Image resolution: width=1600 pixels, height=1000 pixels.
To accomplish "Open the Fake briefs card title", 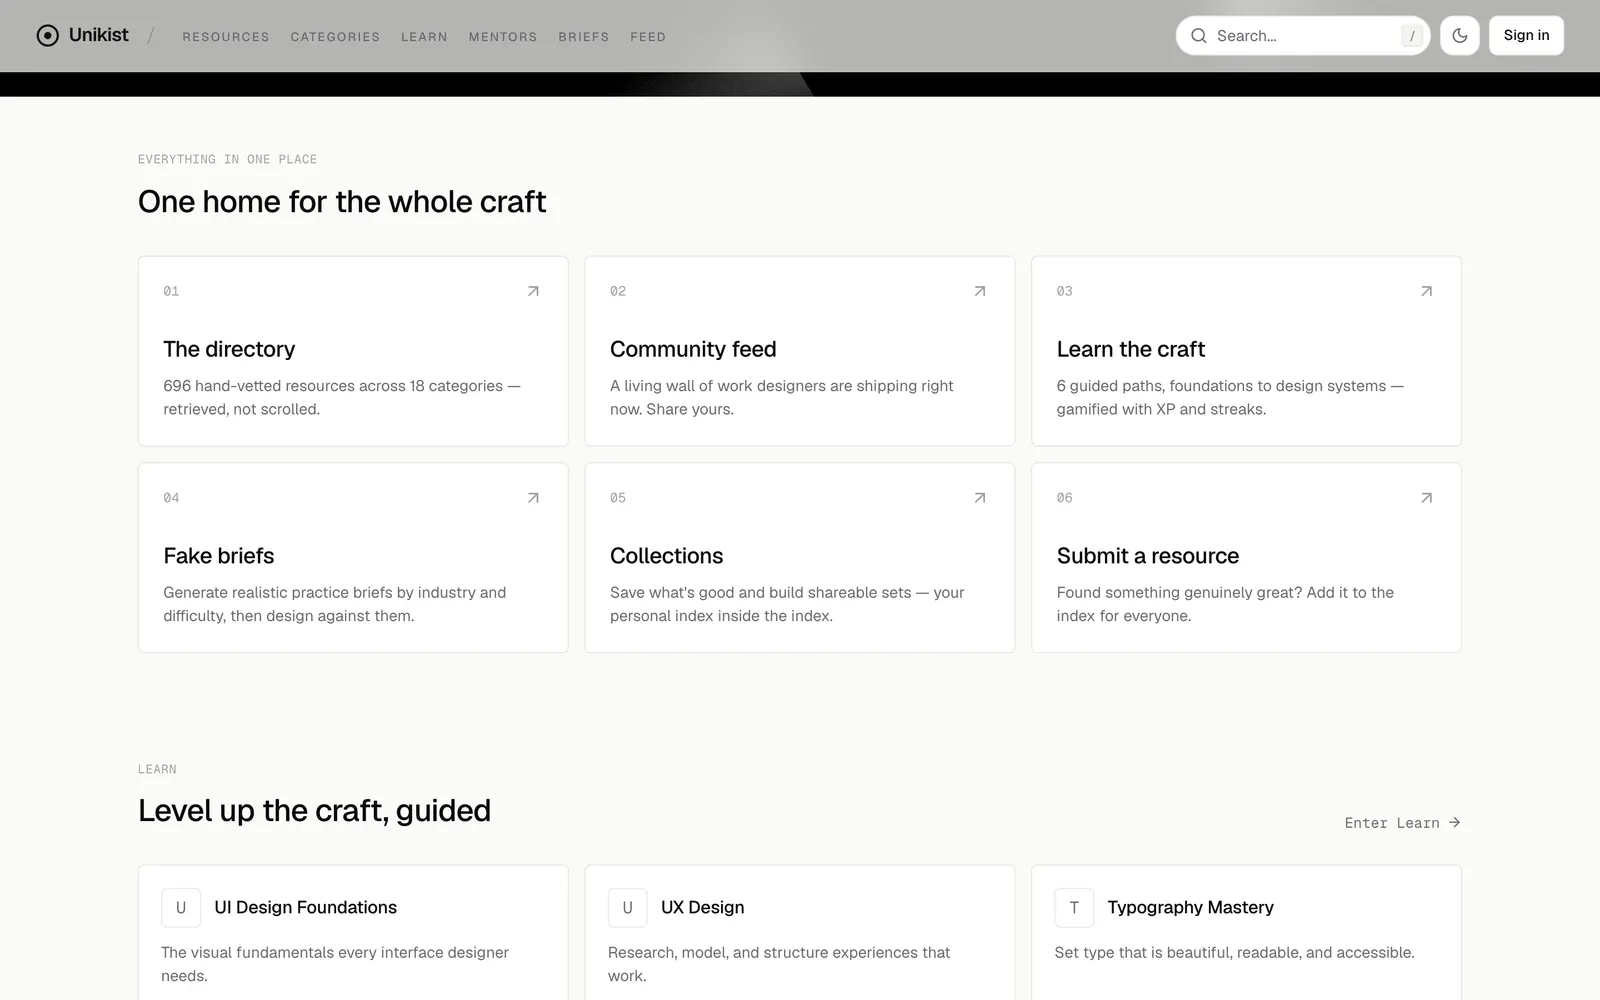I will [x=219, y=556].
